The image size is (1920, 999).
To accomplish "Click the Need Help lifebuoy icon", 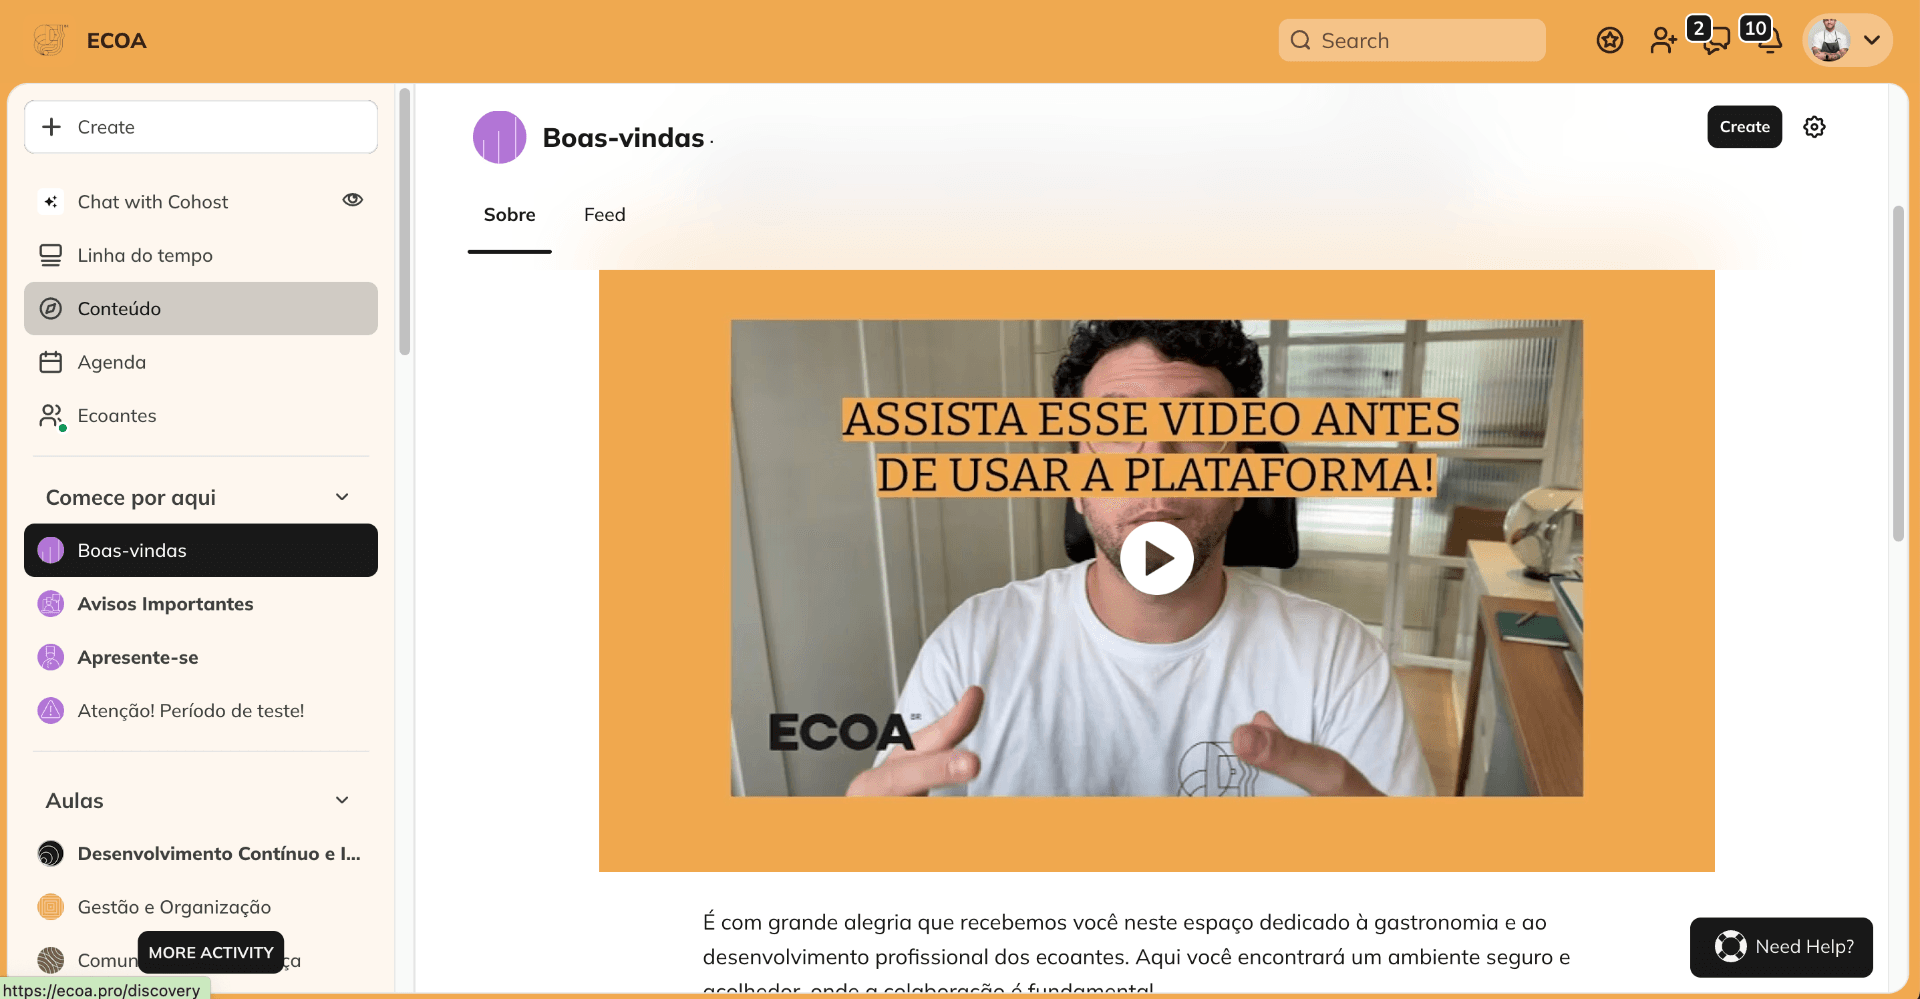I will pos(1731,947).
